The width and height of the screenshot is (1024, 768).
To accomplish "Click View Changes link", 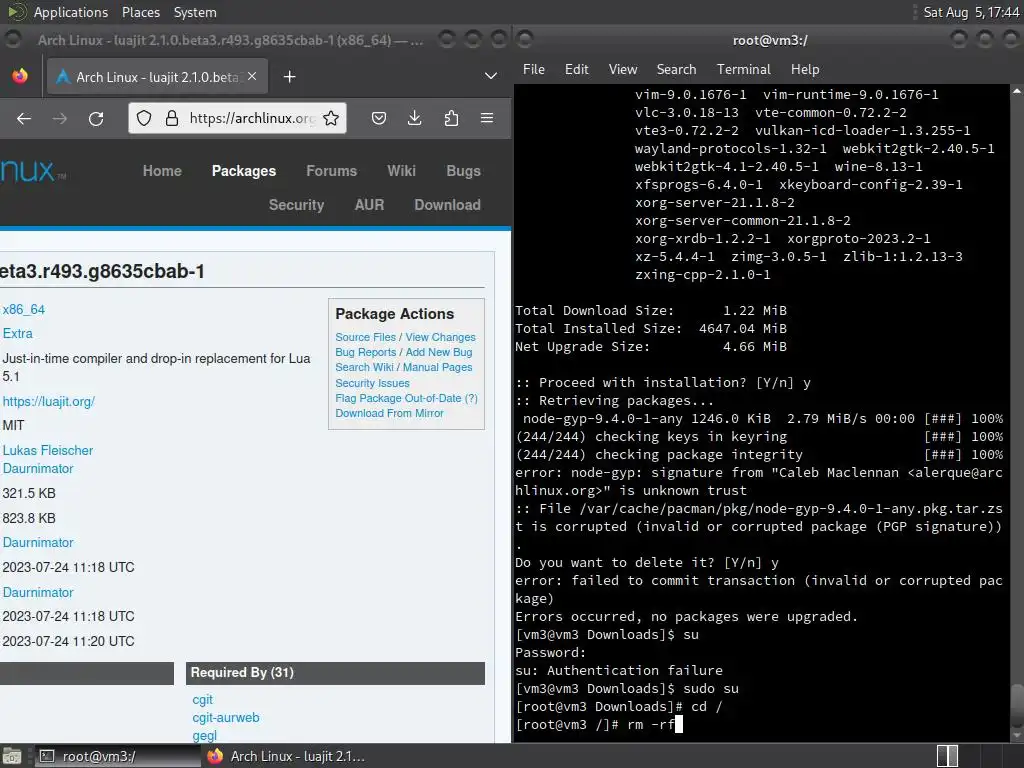I will pos(440,337).
